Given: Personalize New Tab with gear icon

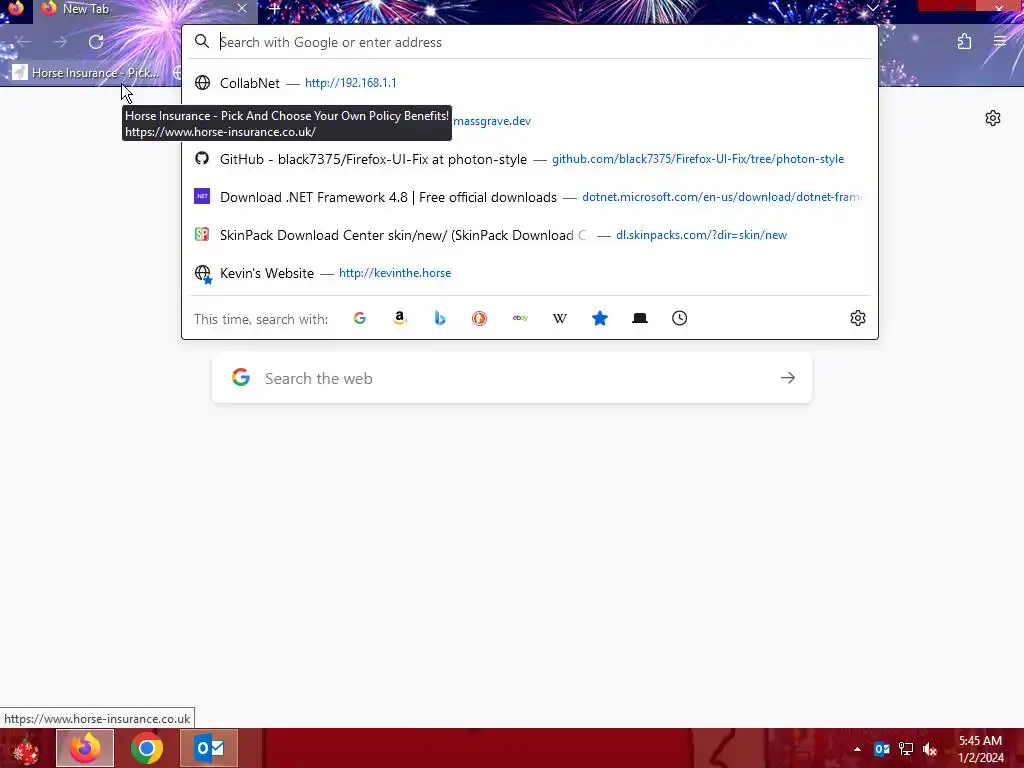Looking at the screenshot, I should point(993,118).
